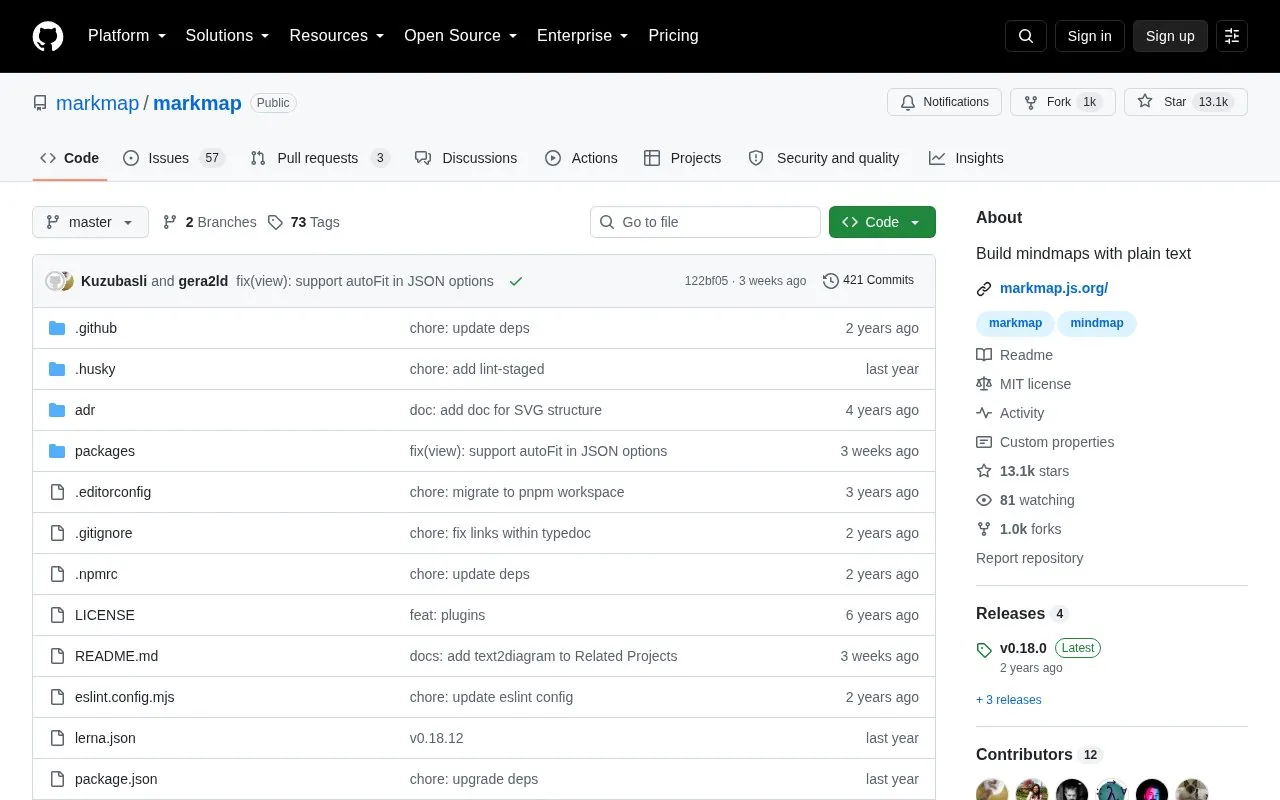Open the Security and quality tab

(x=824, y=158)
